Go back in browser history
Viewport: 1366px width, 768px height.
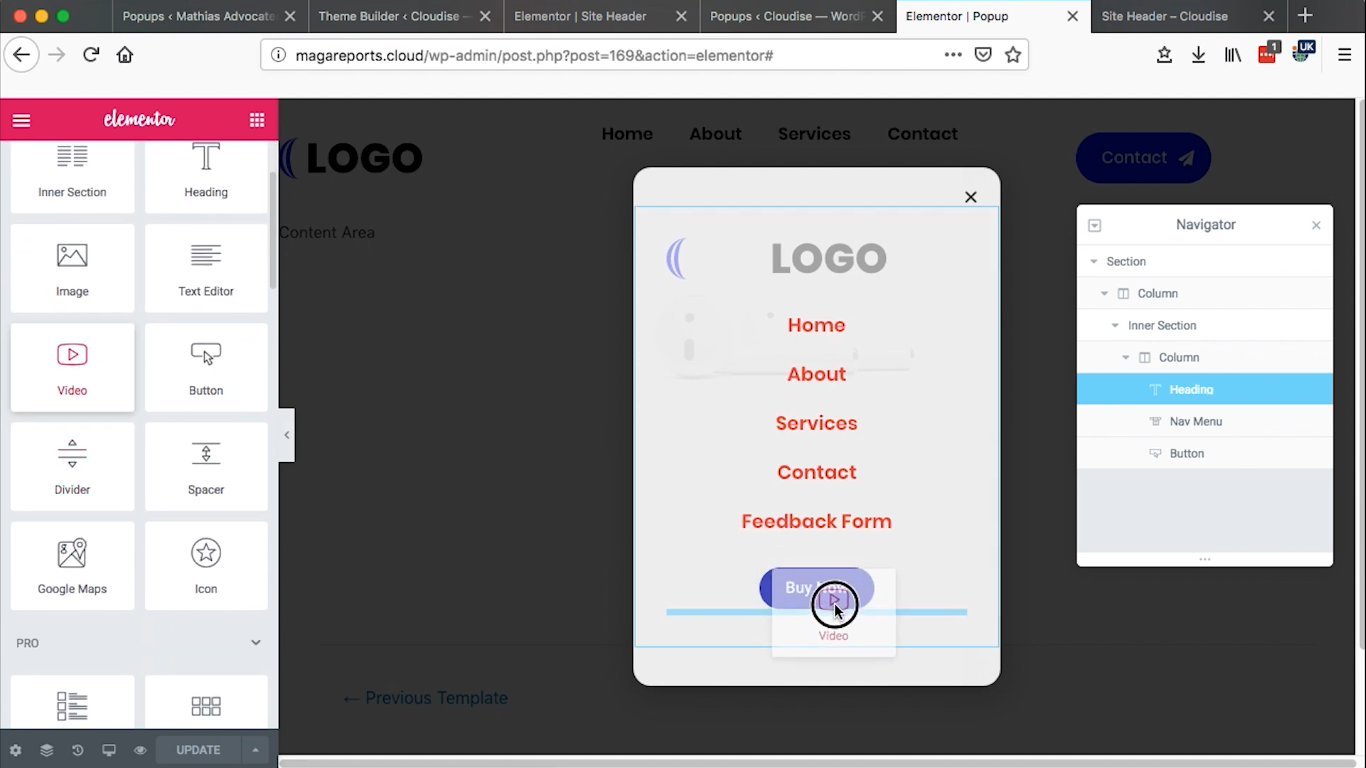(22, 55)
